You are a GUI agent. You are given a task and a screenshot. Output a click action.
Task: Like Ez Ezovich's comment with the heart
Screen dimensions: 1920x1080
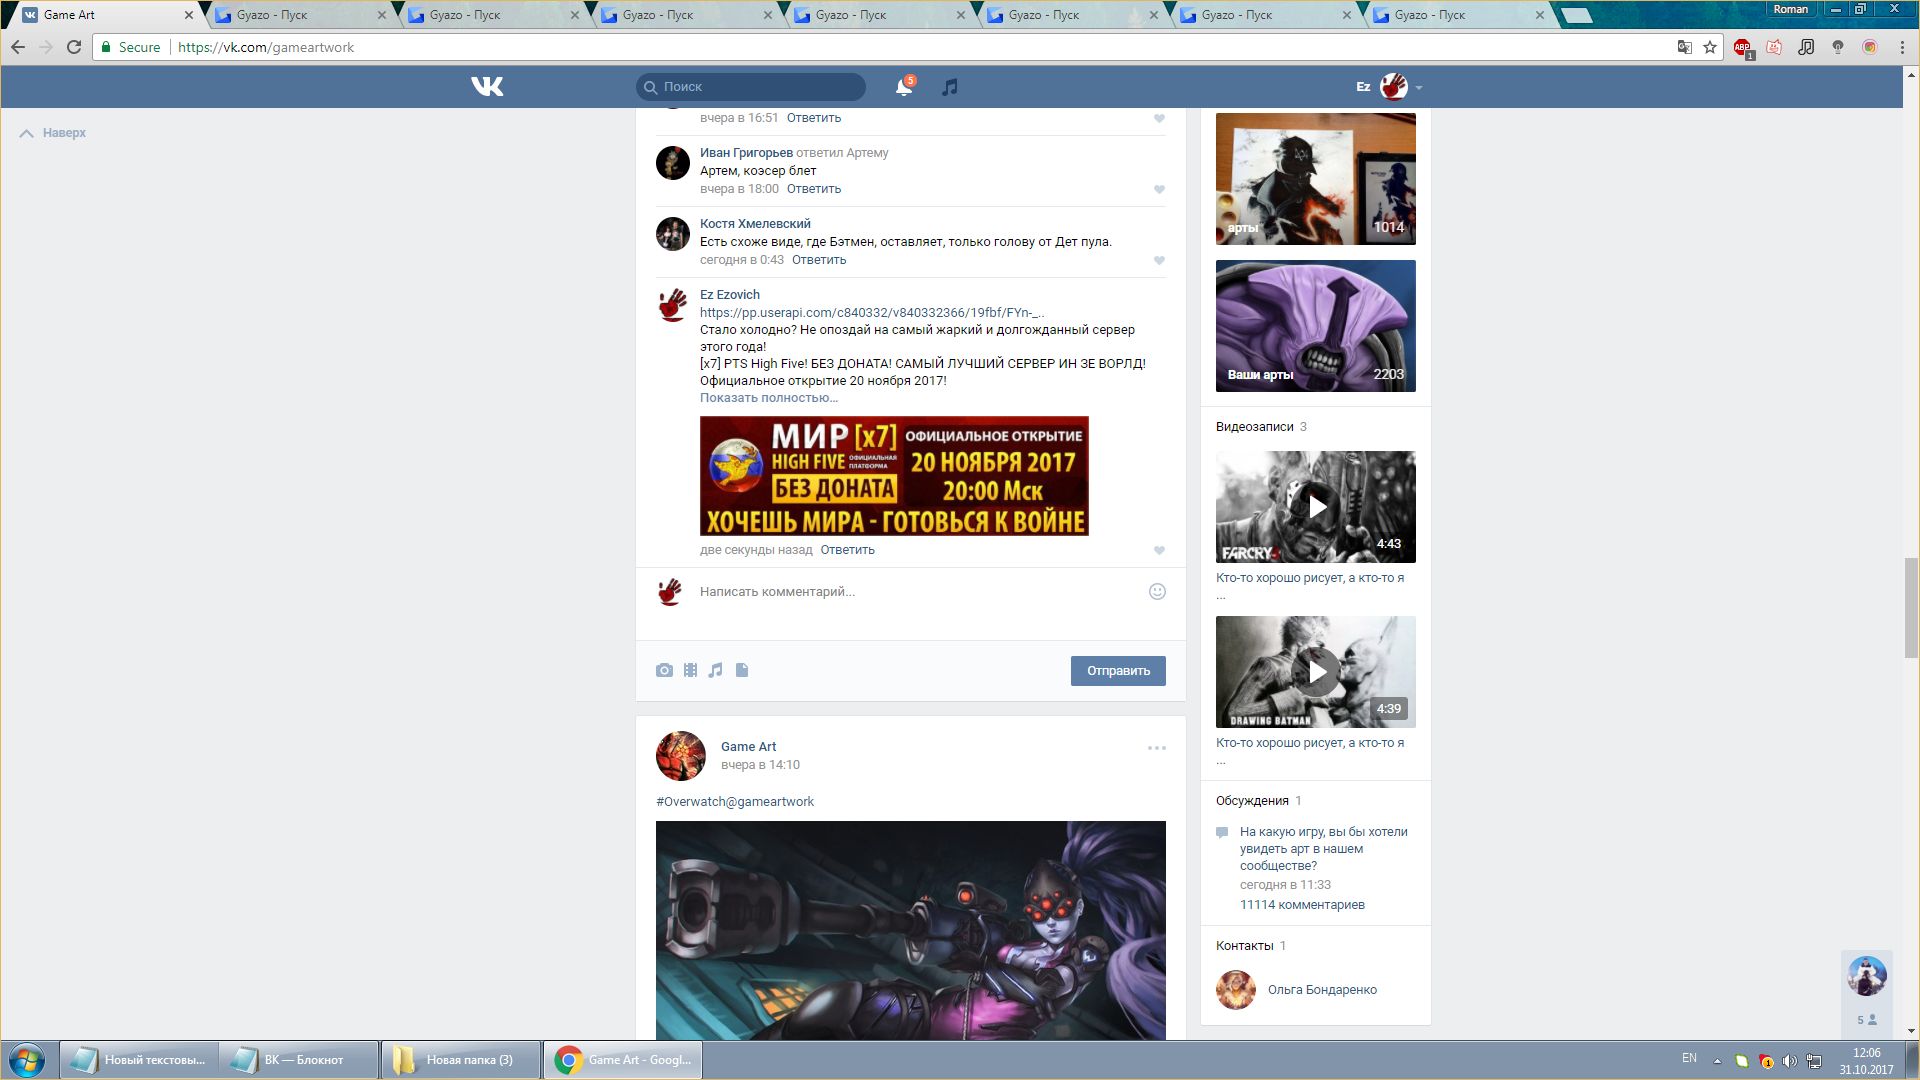click(1159, 550)
